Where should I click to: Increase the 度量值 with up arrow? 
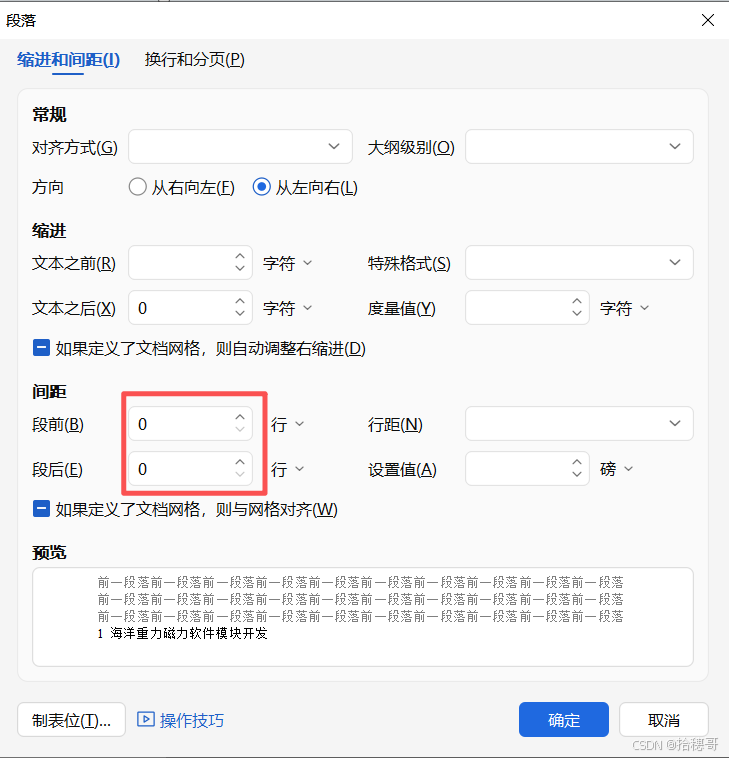click(x=577, y=301)
